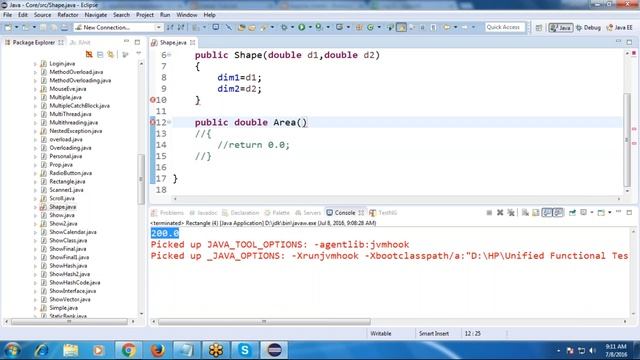
Task: Click the Print toolbar icon
Action: point(64,27)
